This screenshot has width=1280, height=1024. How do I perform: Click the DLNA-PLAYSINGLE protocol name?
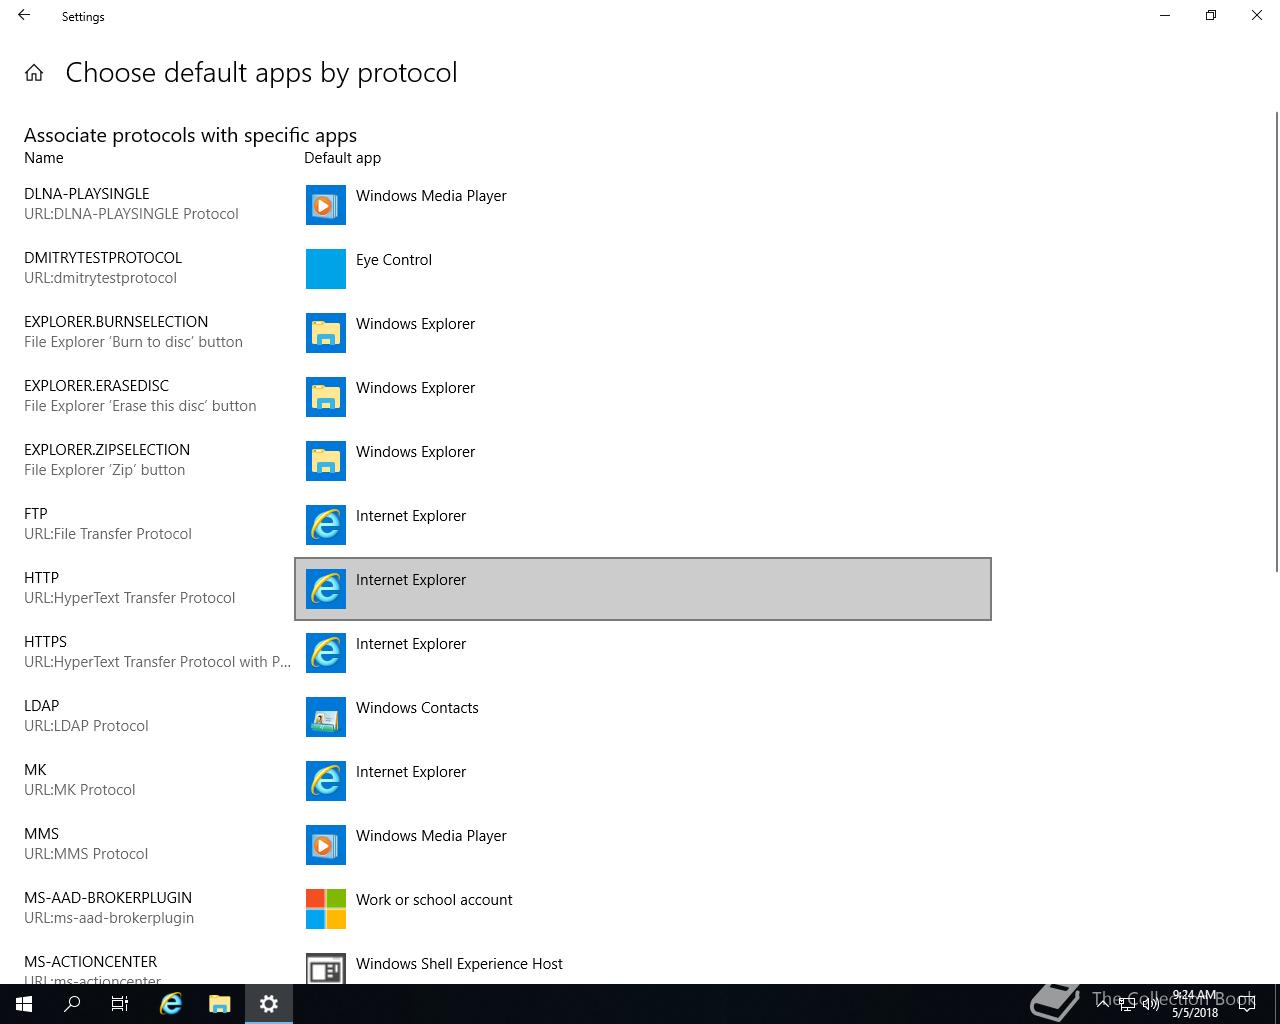(x=87, y=194)
